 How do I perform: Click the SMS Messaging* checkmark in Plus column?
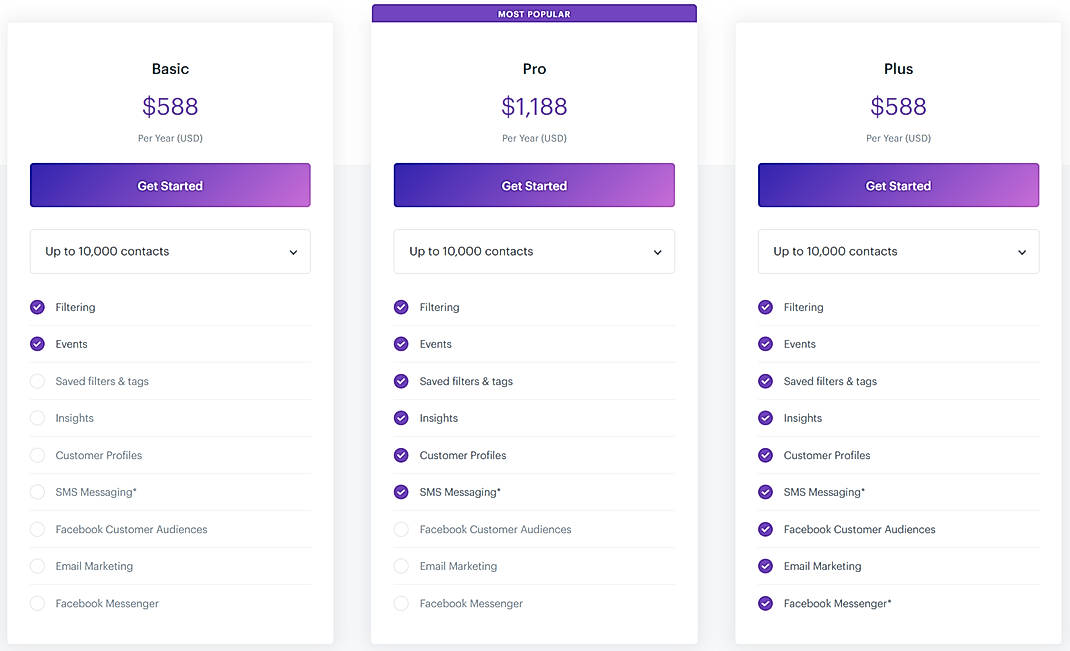(765, 492)
